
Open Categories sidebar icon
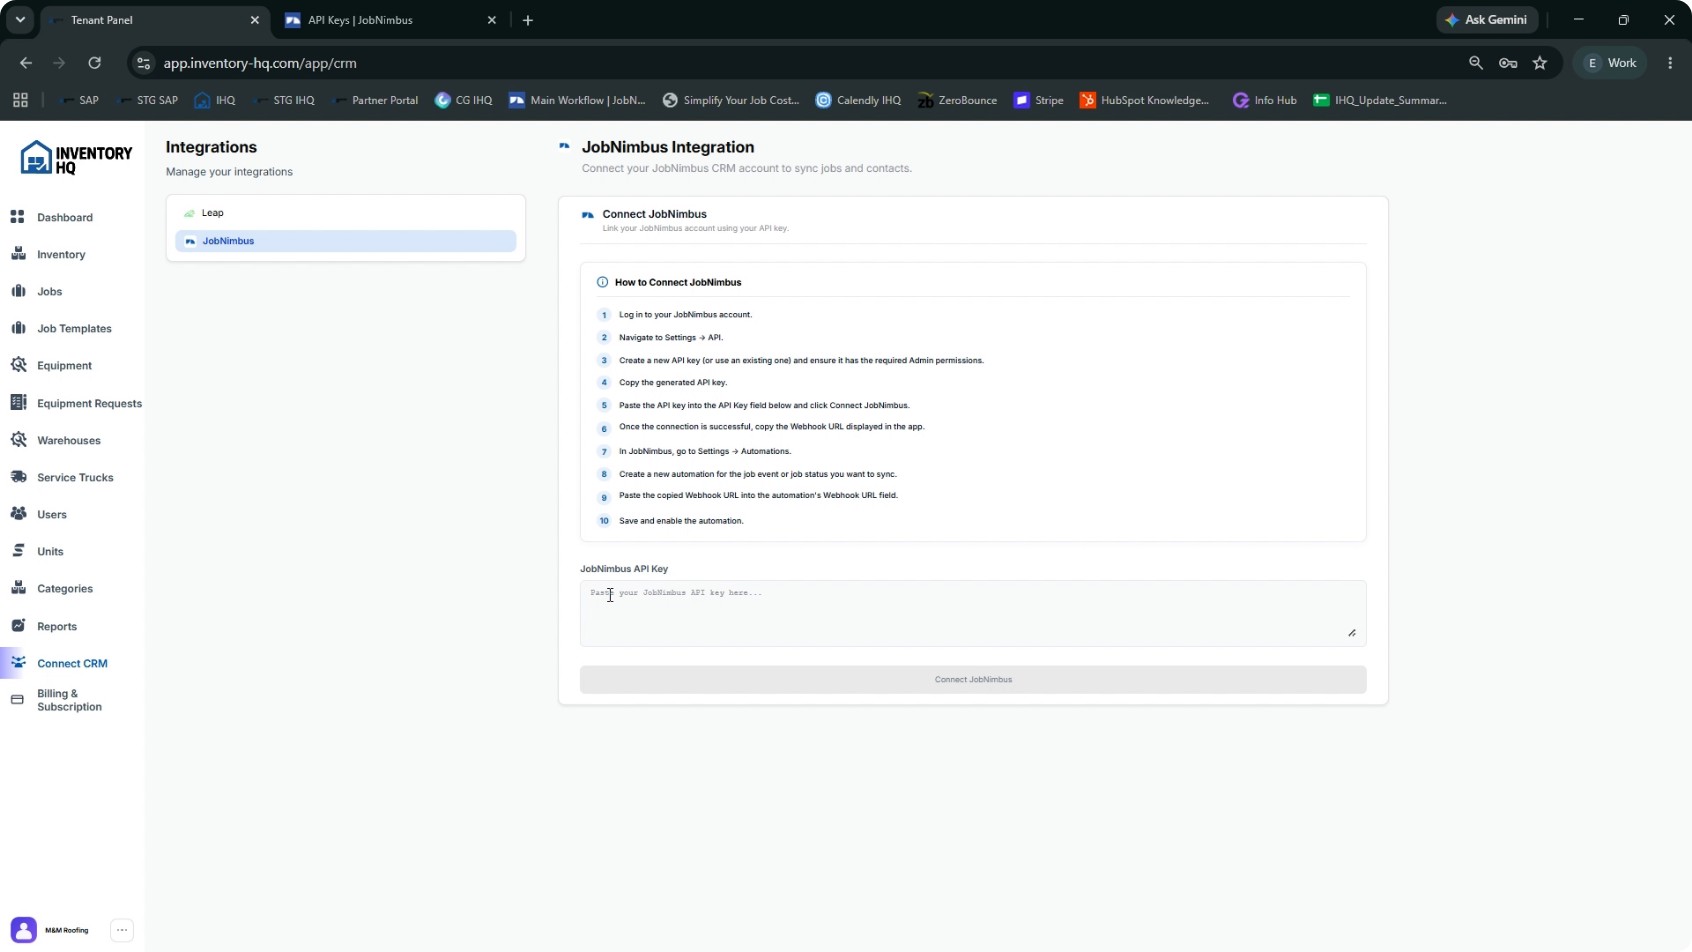click(x=18, y=588)
